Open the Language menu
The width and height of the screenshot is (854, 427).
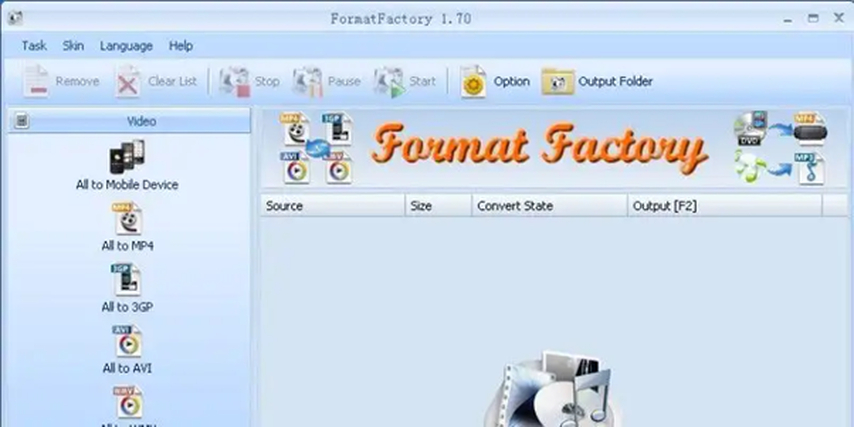click(x=126, y=46)
